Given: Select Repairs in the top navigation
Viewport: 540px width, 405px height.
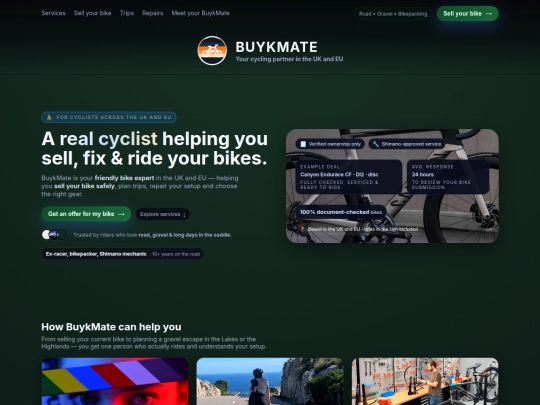Looking at the screenshot, I should tap(153, 13).
